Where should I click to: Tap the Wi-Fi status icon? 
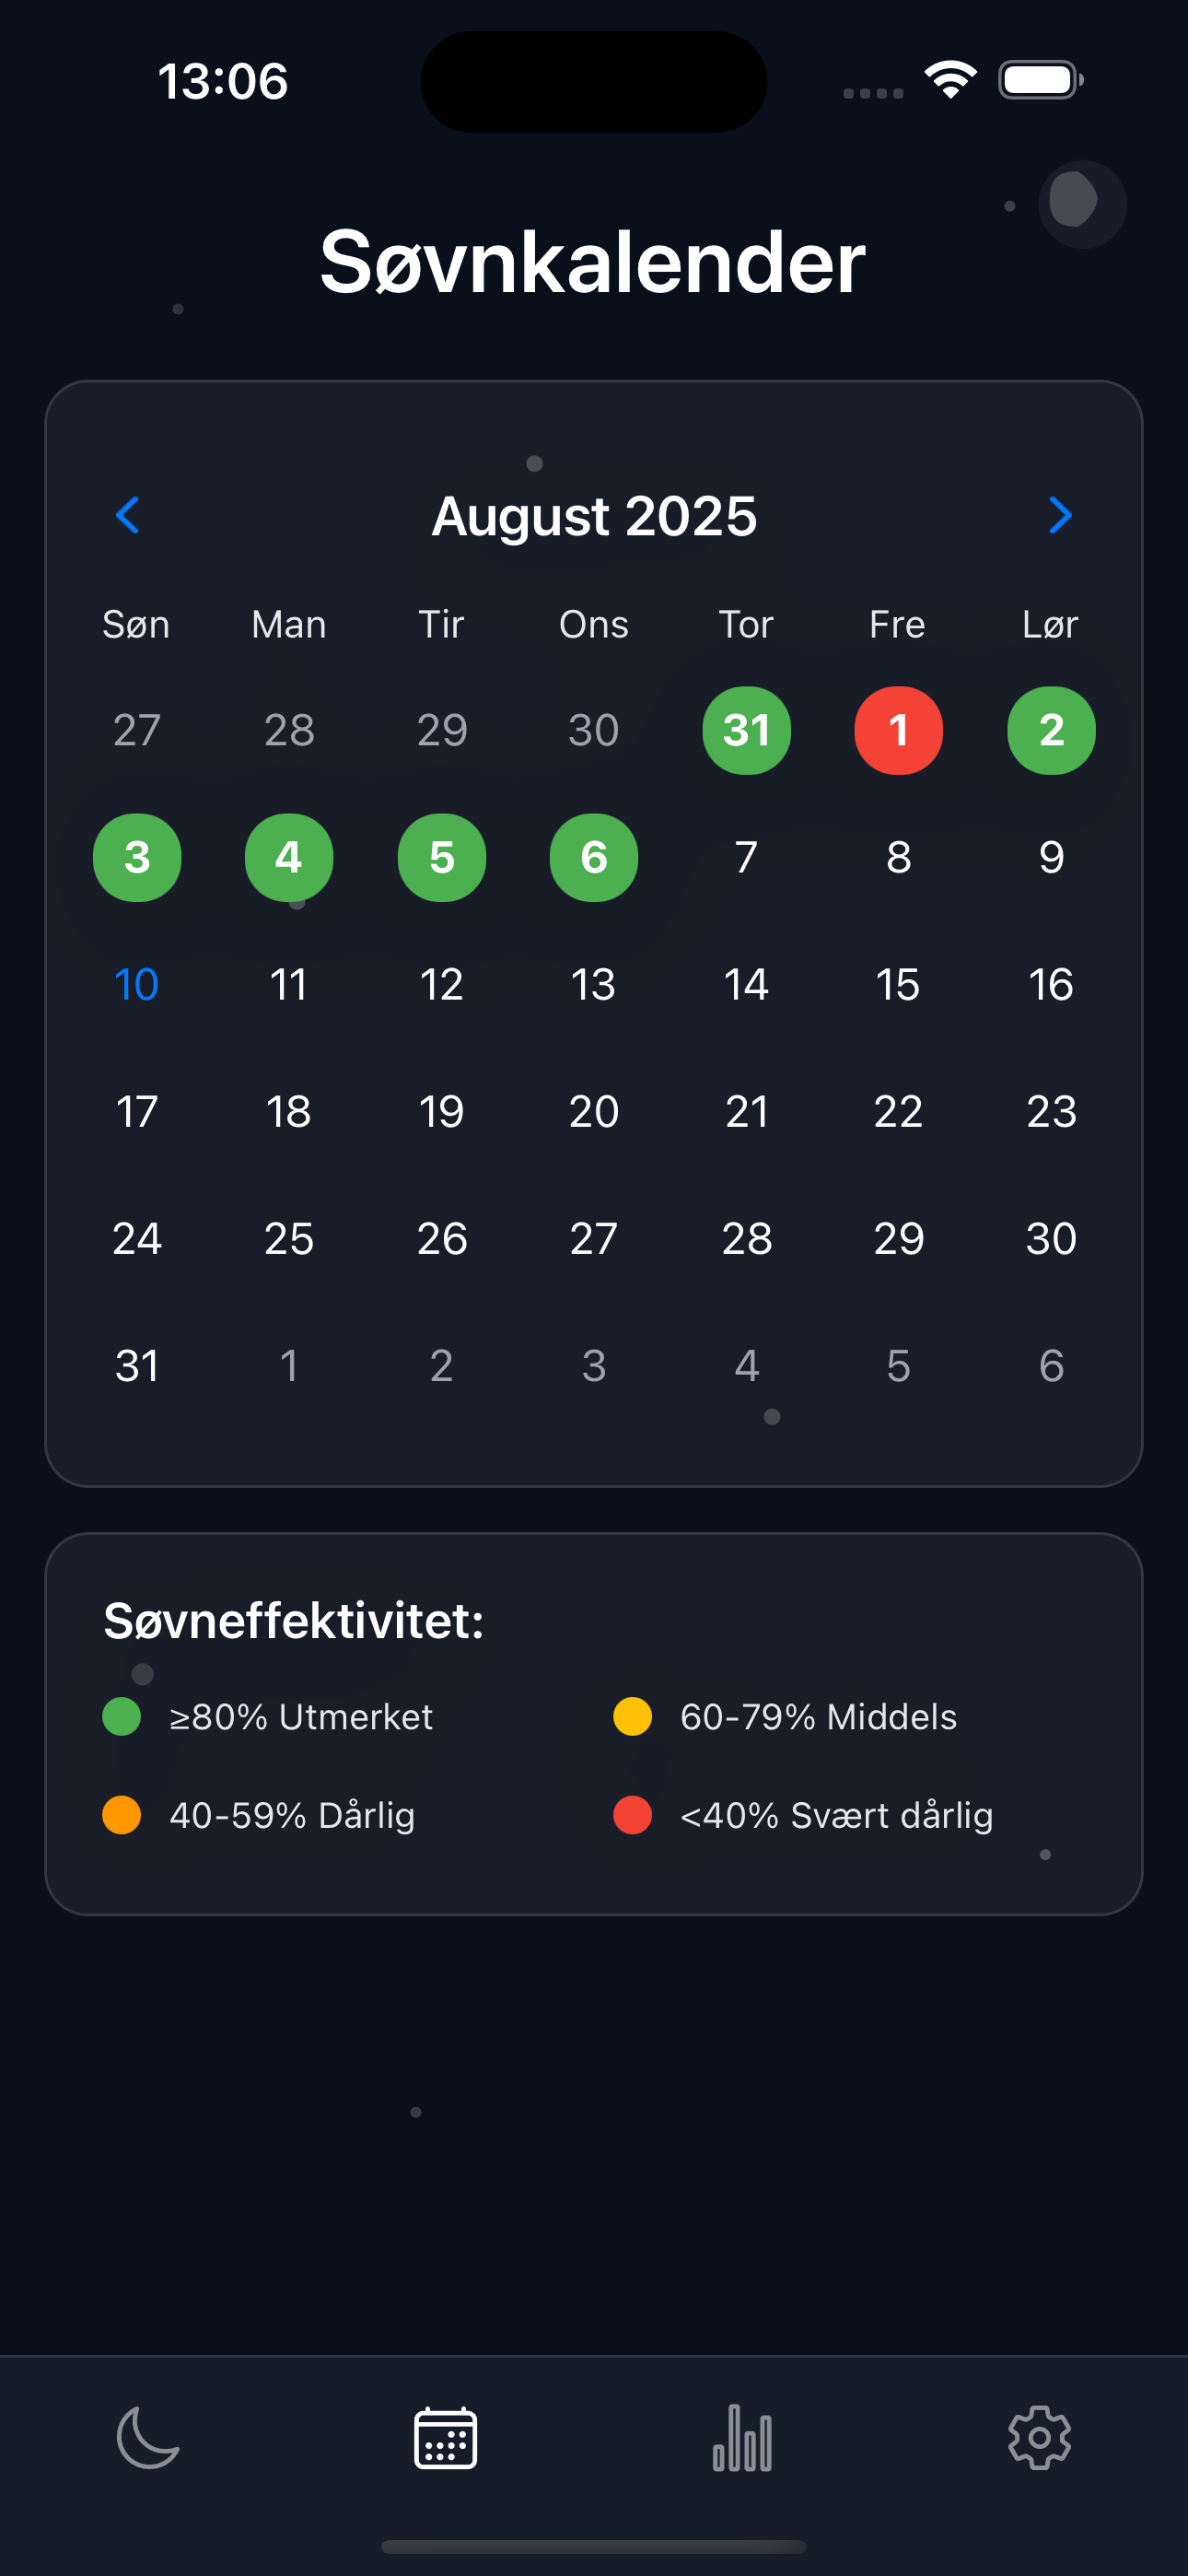tap(950, 80)
